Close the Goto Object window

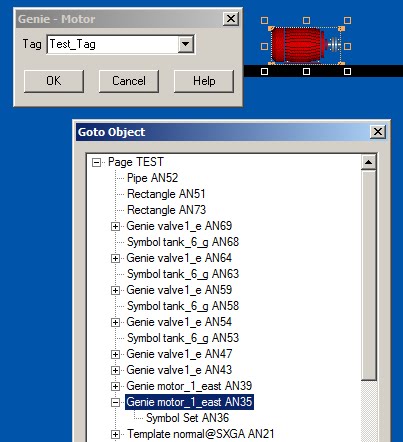pos(378,132)
